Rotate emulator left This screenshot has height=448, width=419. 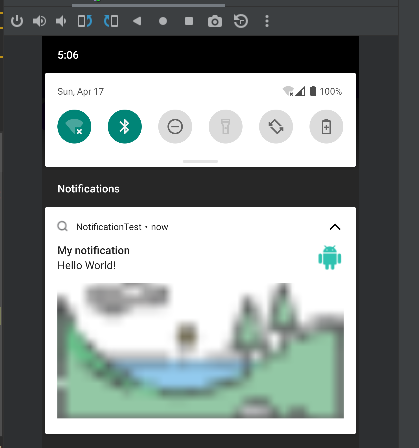click(x=85, y=21)
